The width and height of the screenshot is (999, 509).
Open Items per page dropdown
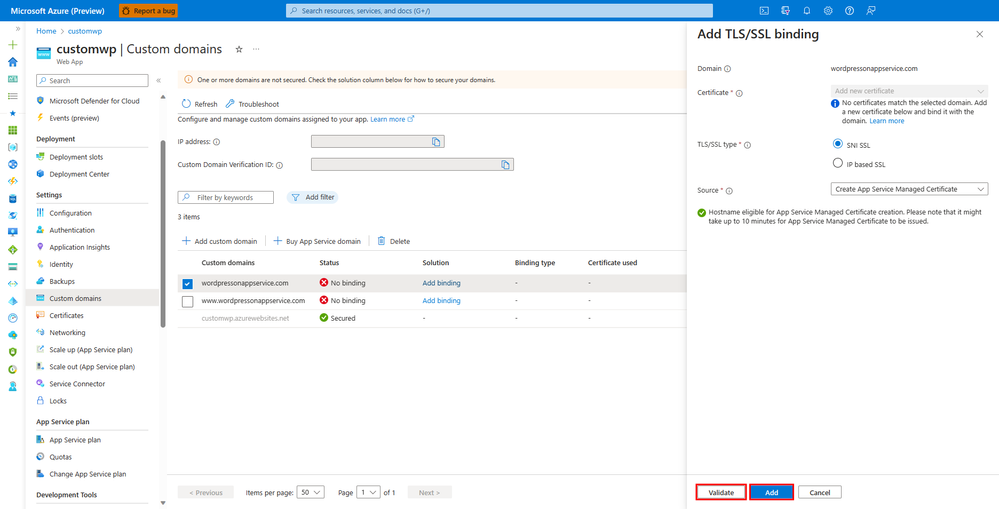pyautogui.click(x=312, y=492)
